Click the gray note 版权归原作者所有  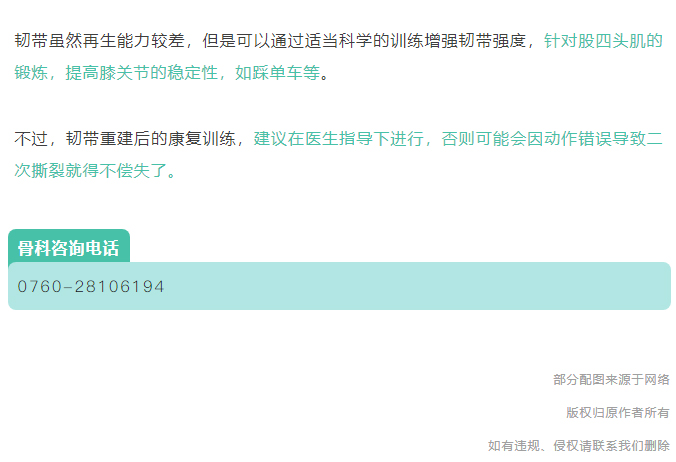(x=618, y=412)
